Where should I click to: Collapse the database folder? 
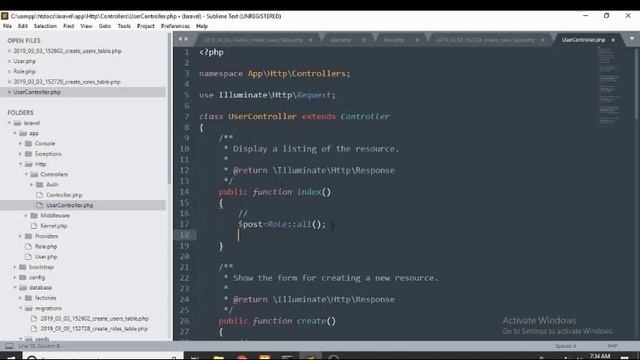pos(15,288)
